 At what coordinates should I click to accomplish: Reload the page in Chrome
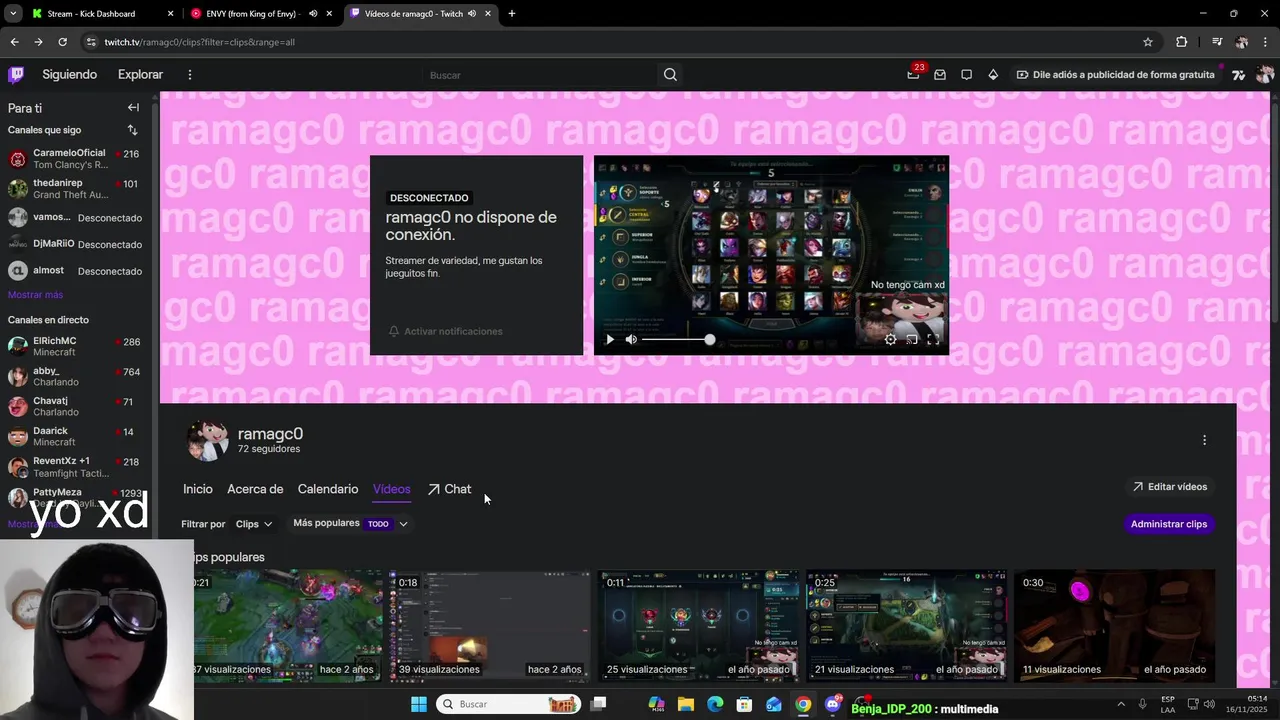point(62,42)
